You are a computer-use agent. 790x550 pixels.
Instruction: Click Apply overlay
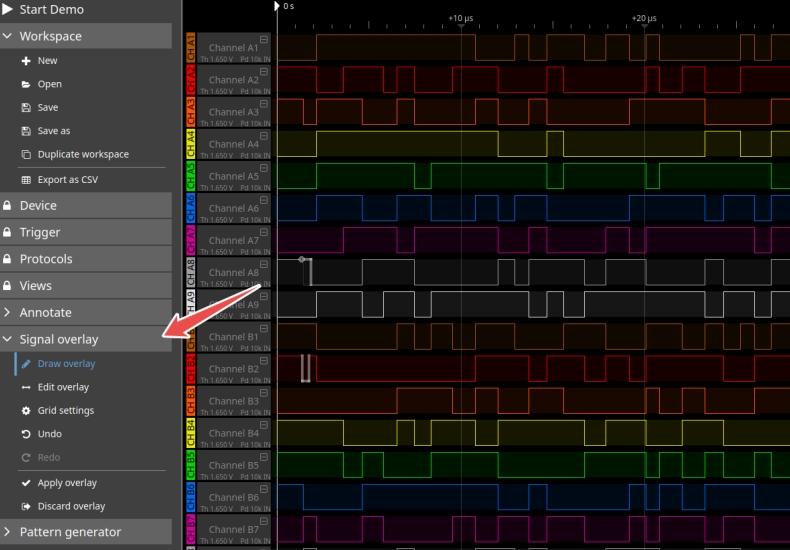coord(67,483)
